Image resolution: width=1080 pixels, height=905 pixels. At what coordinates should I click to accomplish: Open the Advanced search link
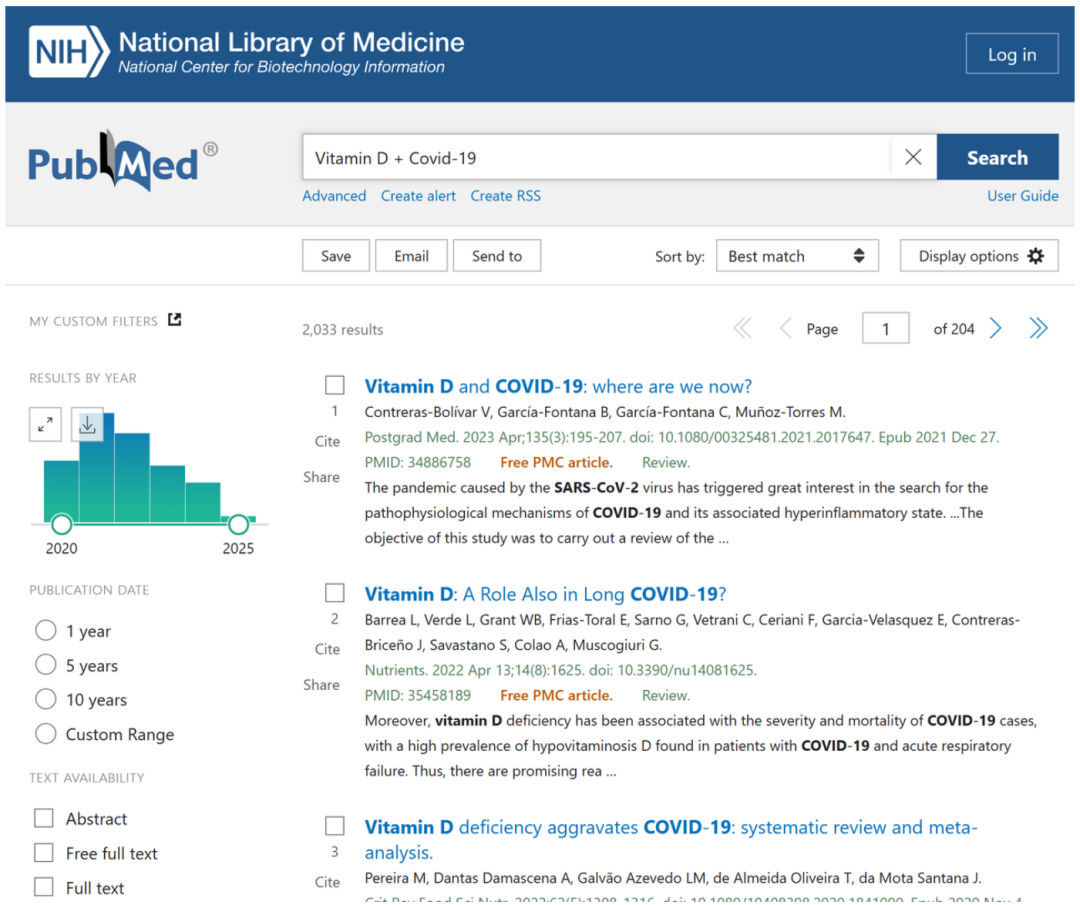click(334, 196)
